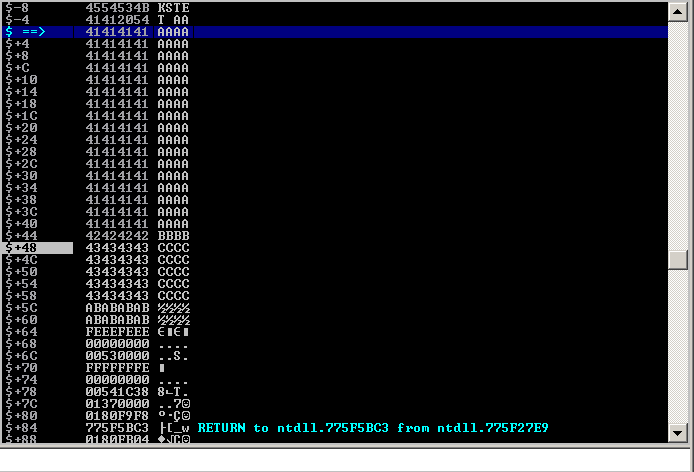Select the 00530000 value at $+6C
694x472 pixels.
(117, 356)
